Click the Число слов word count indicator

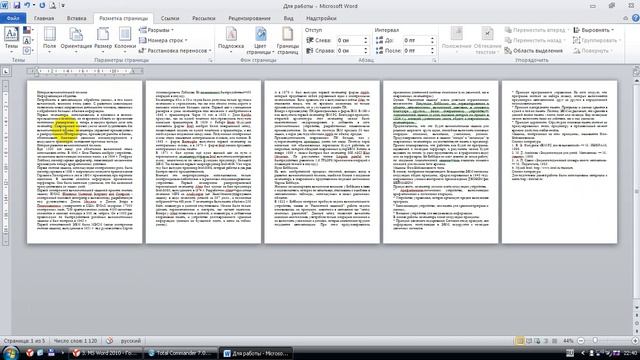[76, 340]
